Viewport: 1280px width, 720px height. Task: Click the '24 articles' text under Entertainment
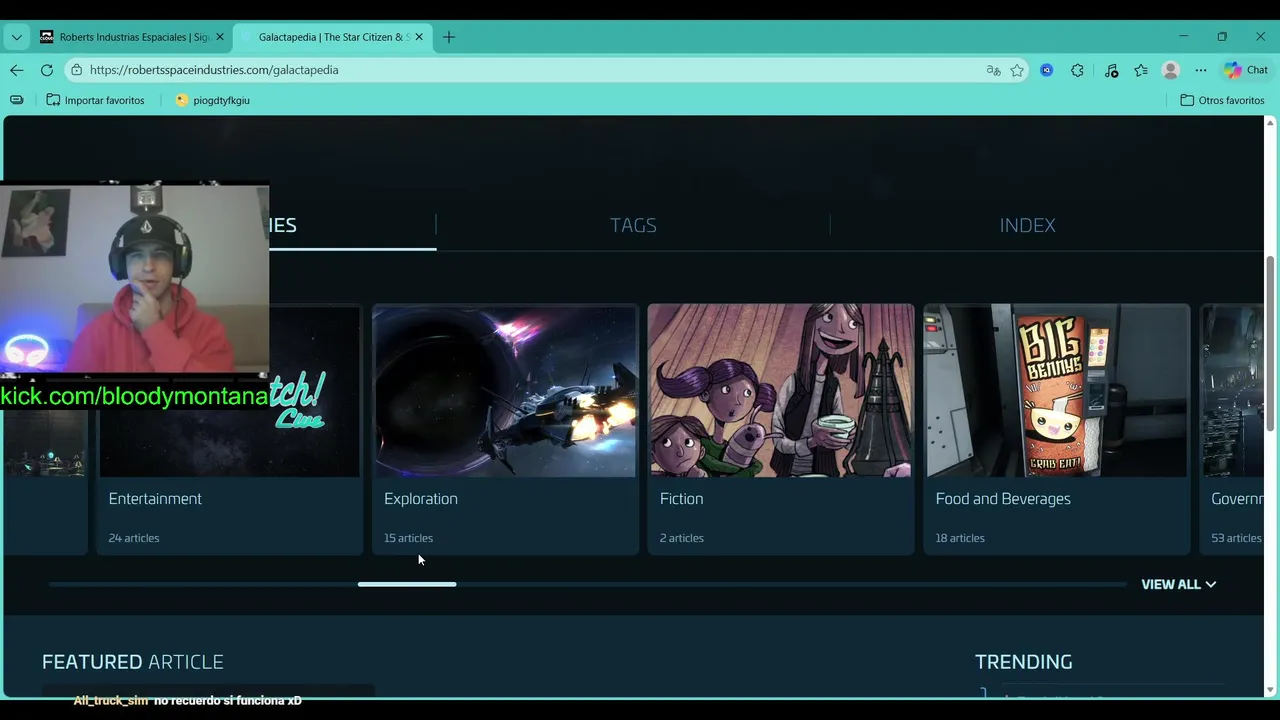point(134,538)
